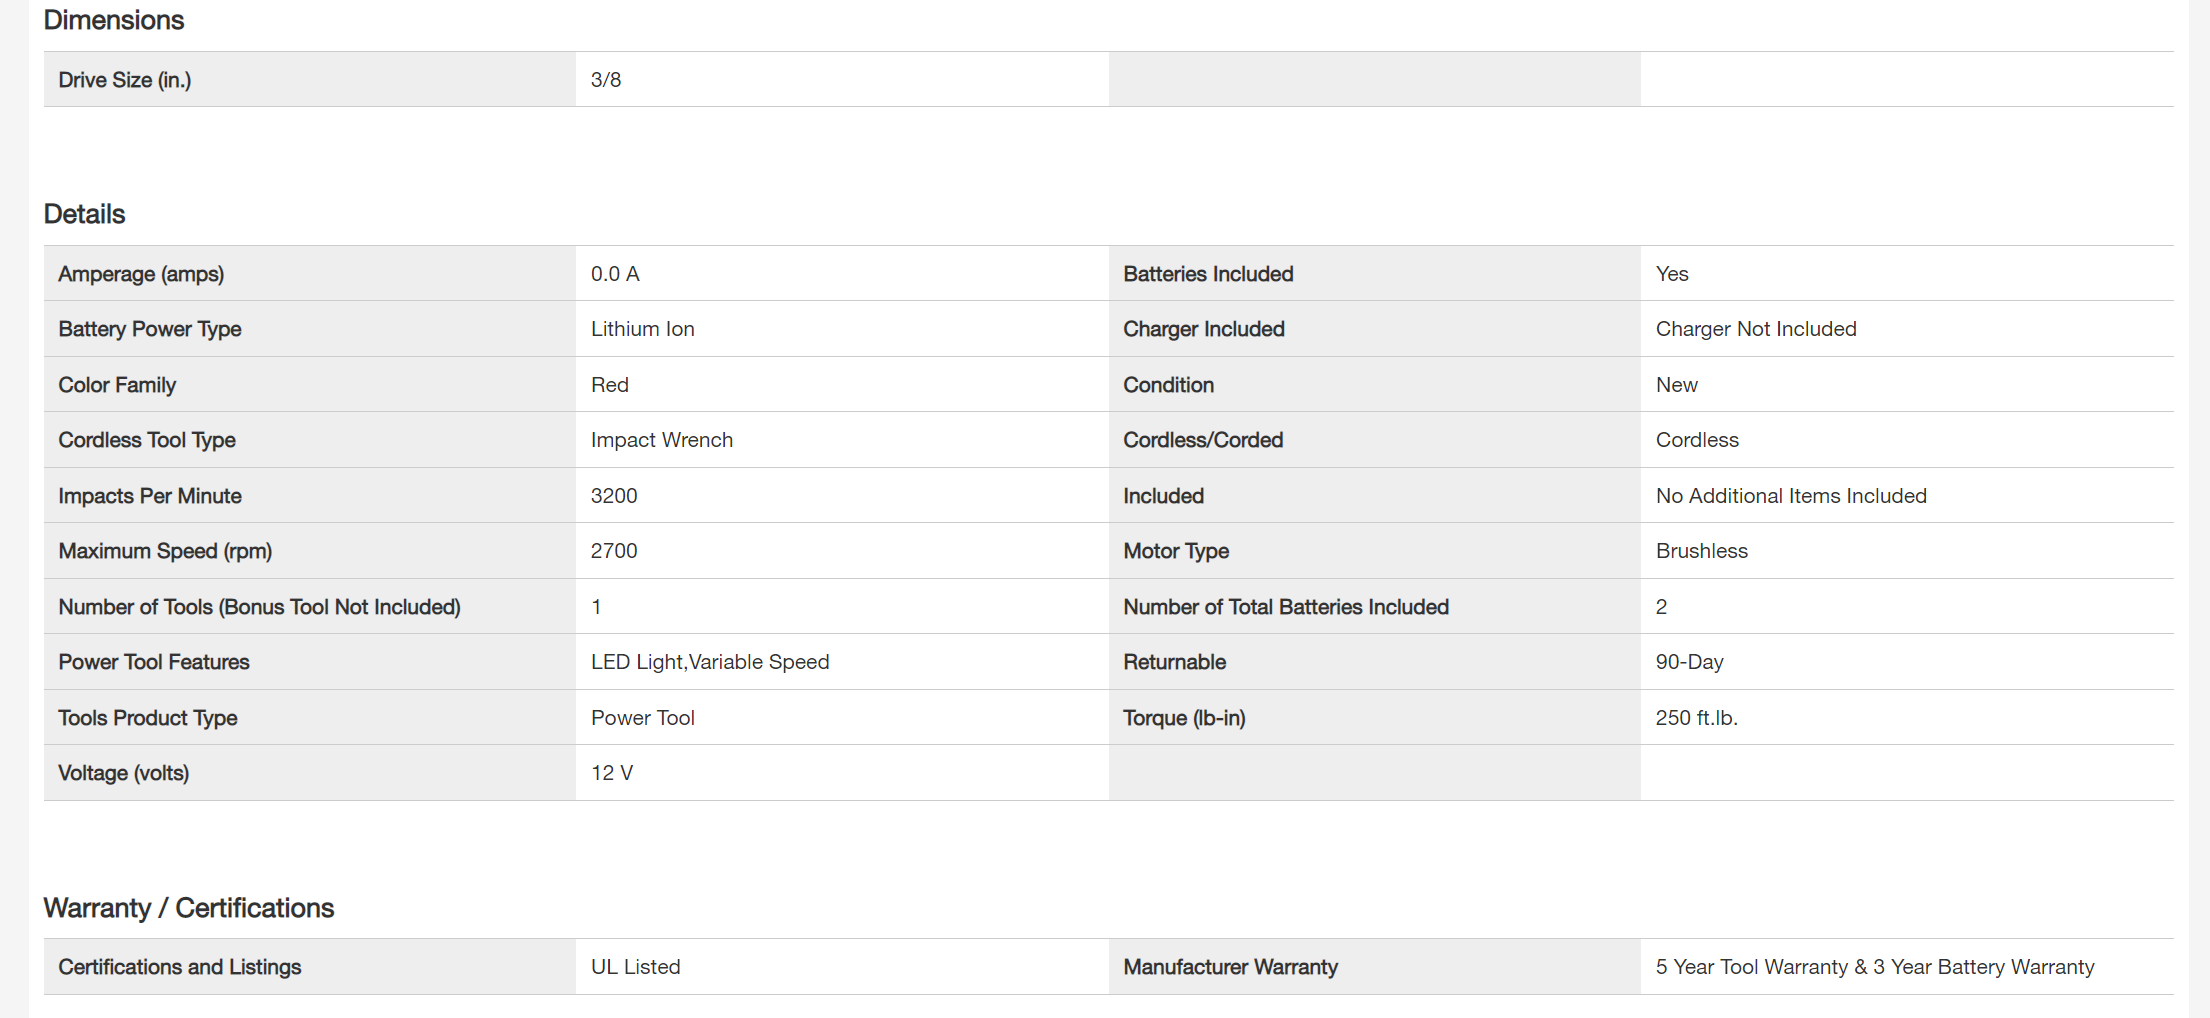Select the Drive Size (in.) label
2210x1018 pixels.
(x=125, y=80)
